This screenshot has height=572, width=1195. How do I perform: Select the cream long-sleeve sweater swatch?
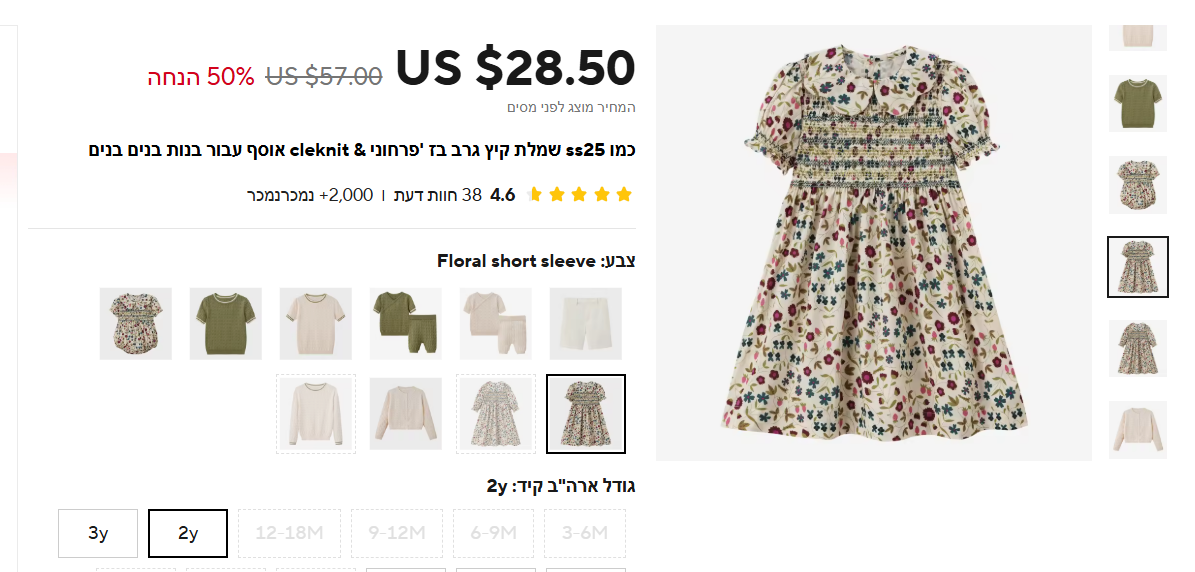pyautogui.click(x=316, y=414)
